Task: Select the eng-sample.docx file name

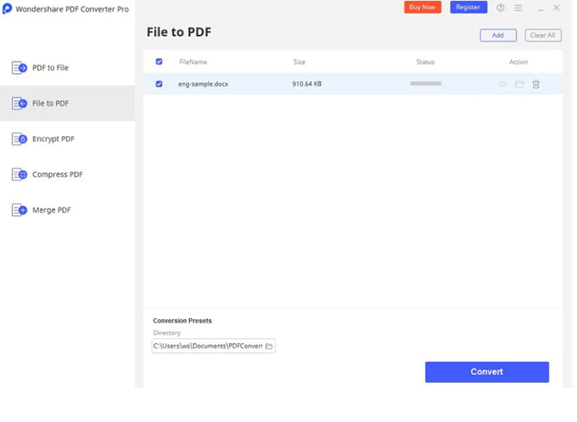Action: coord(203,84)
